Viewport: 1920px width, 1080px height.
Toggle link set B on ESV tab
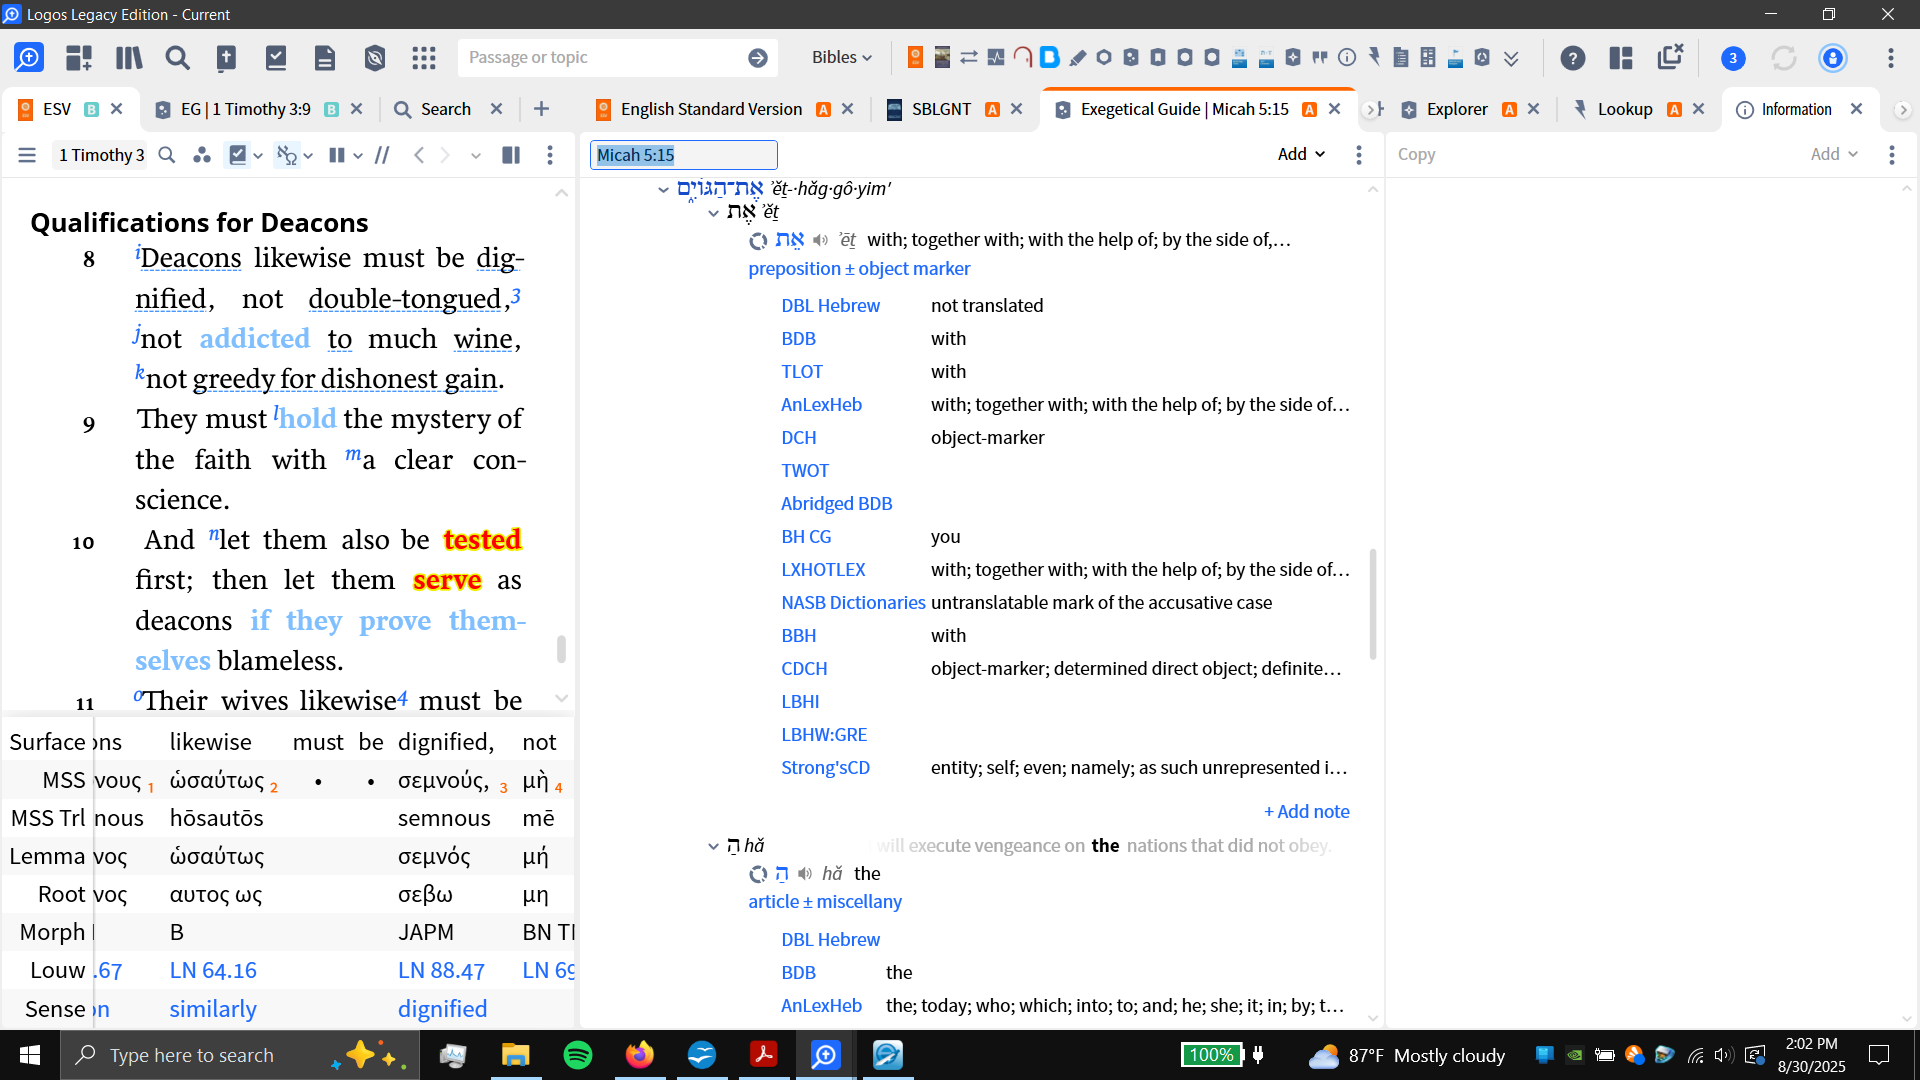point(91,110)
